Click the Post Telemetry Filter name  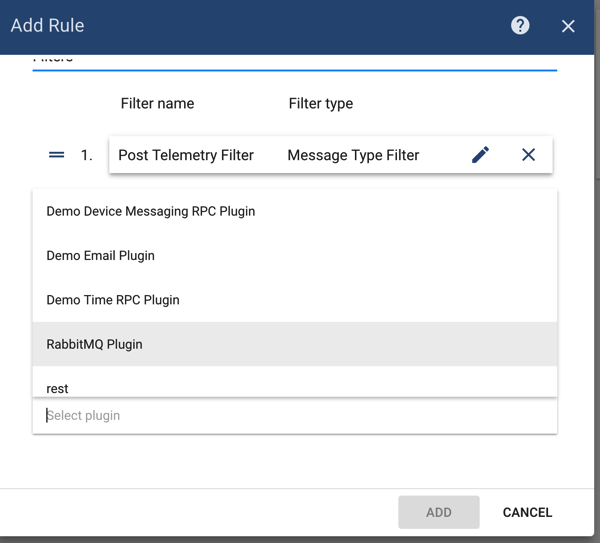(186, 155)
